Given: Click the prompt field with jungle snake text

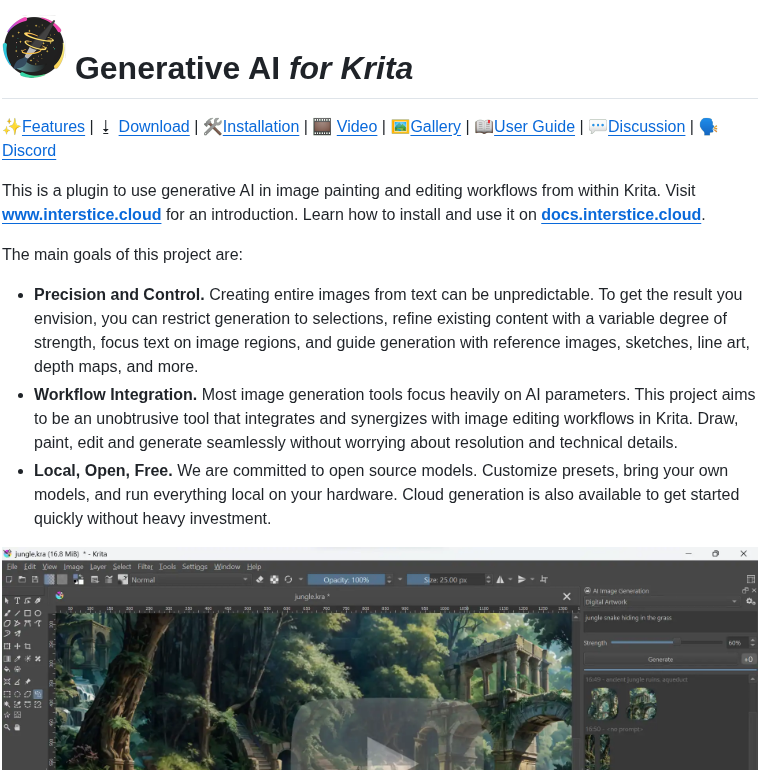Looking at the screenshot, I should [x=669, y=621].
